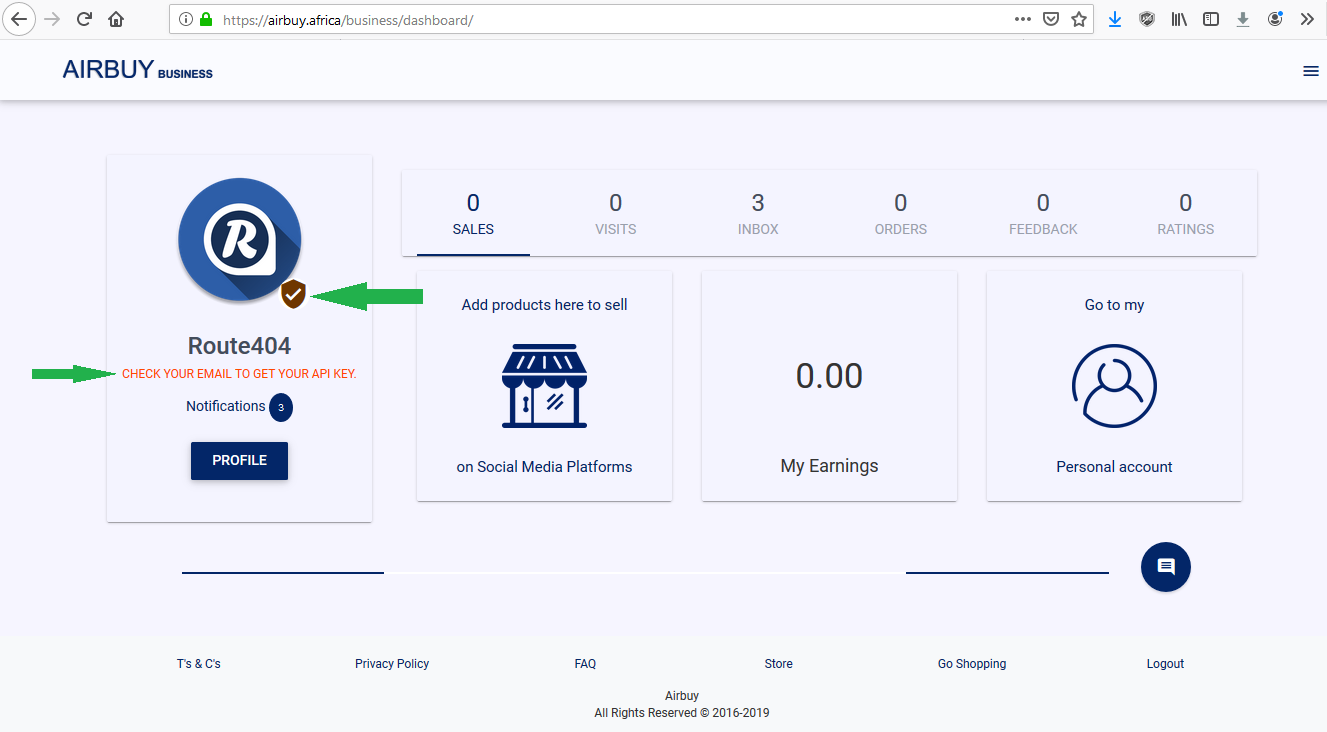1327x732 pixels.
Task: Click the verified shield badge on avatar
Action: coord(293,294)
